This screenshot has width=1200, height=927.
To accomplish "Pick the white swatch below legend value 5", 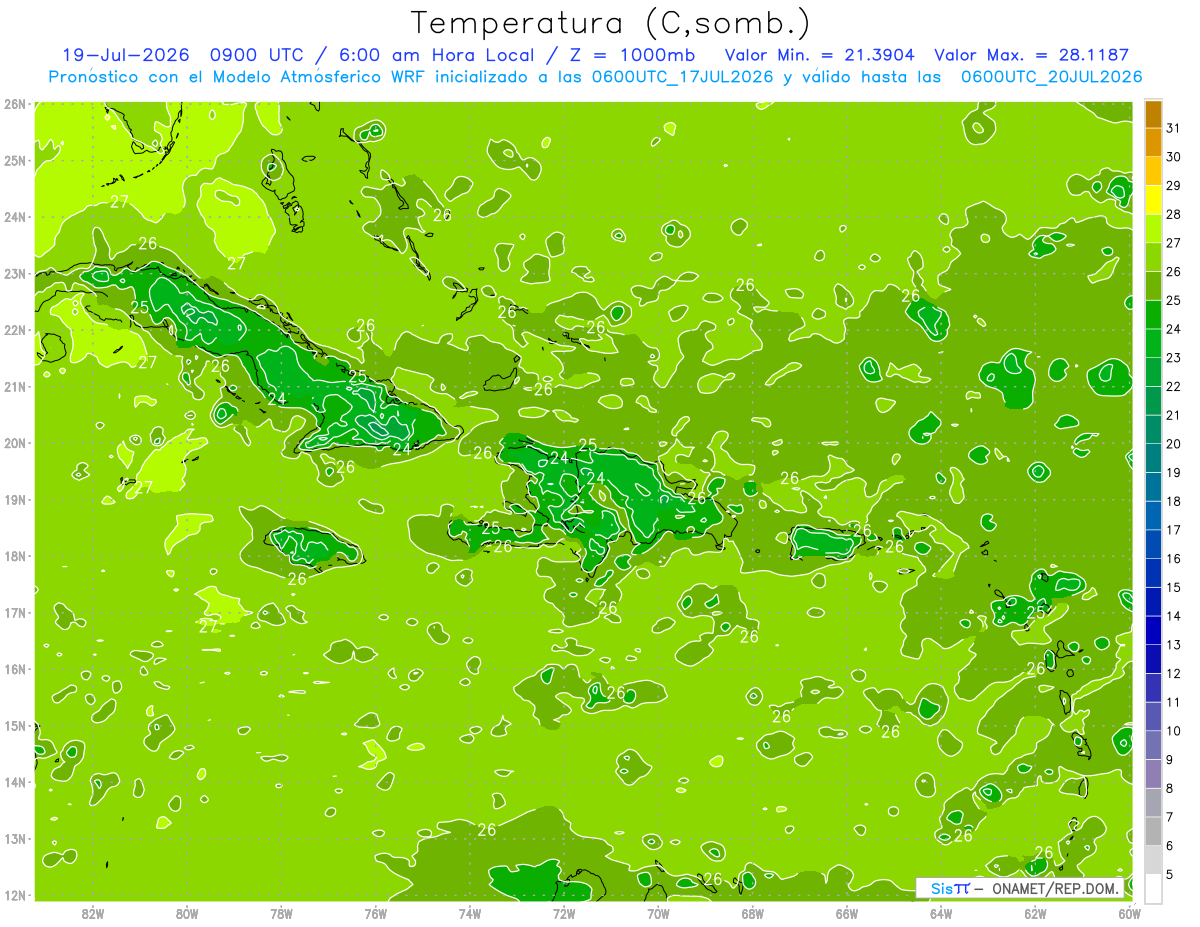I will [1153, 888].
